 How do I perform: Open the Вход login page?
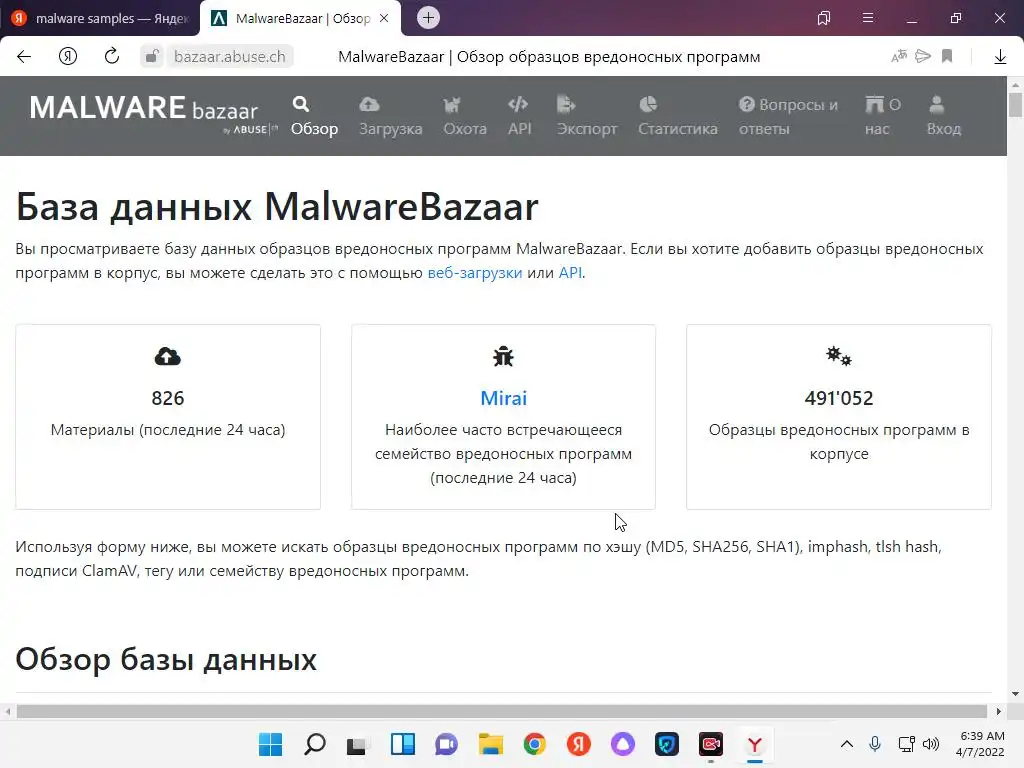click(944, 116)
